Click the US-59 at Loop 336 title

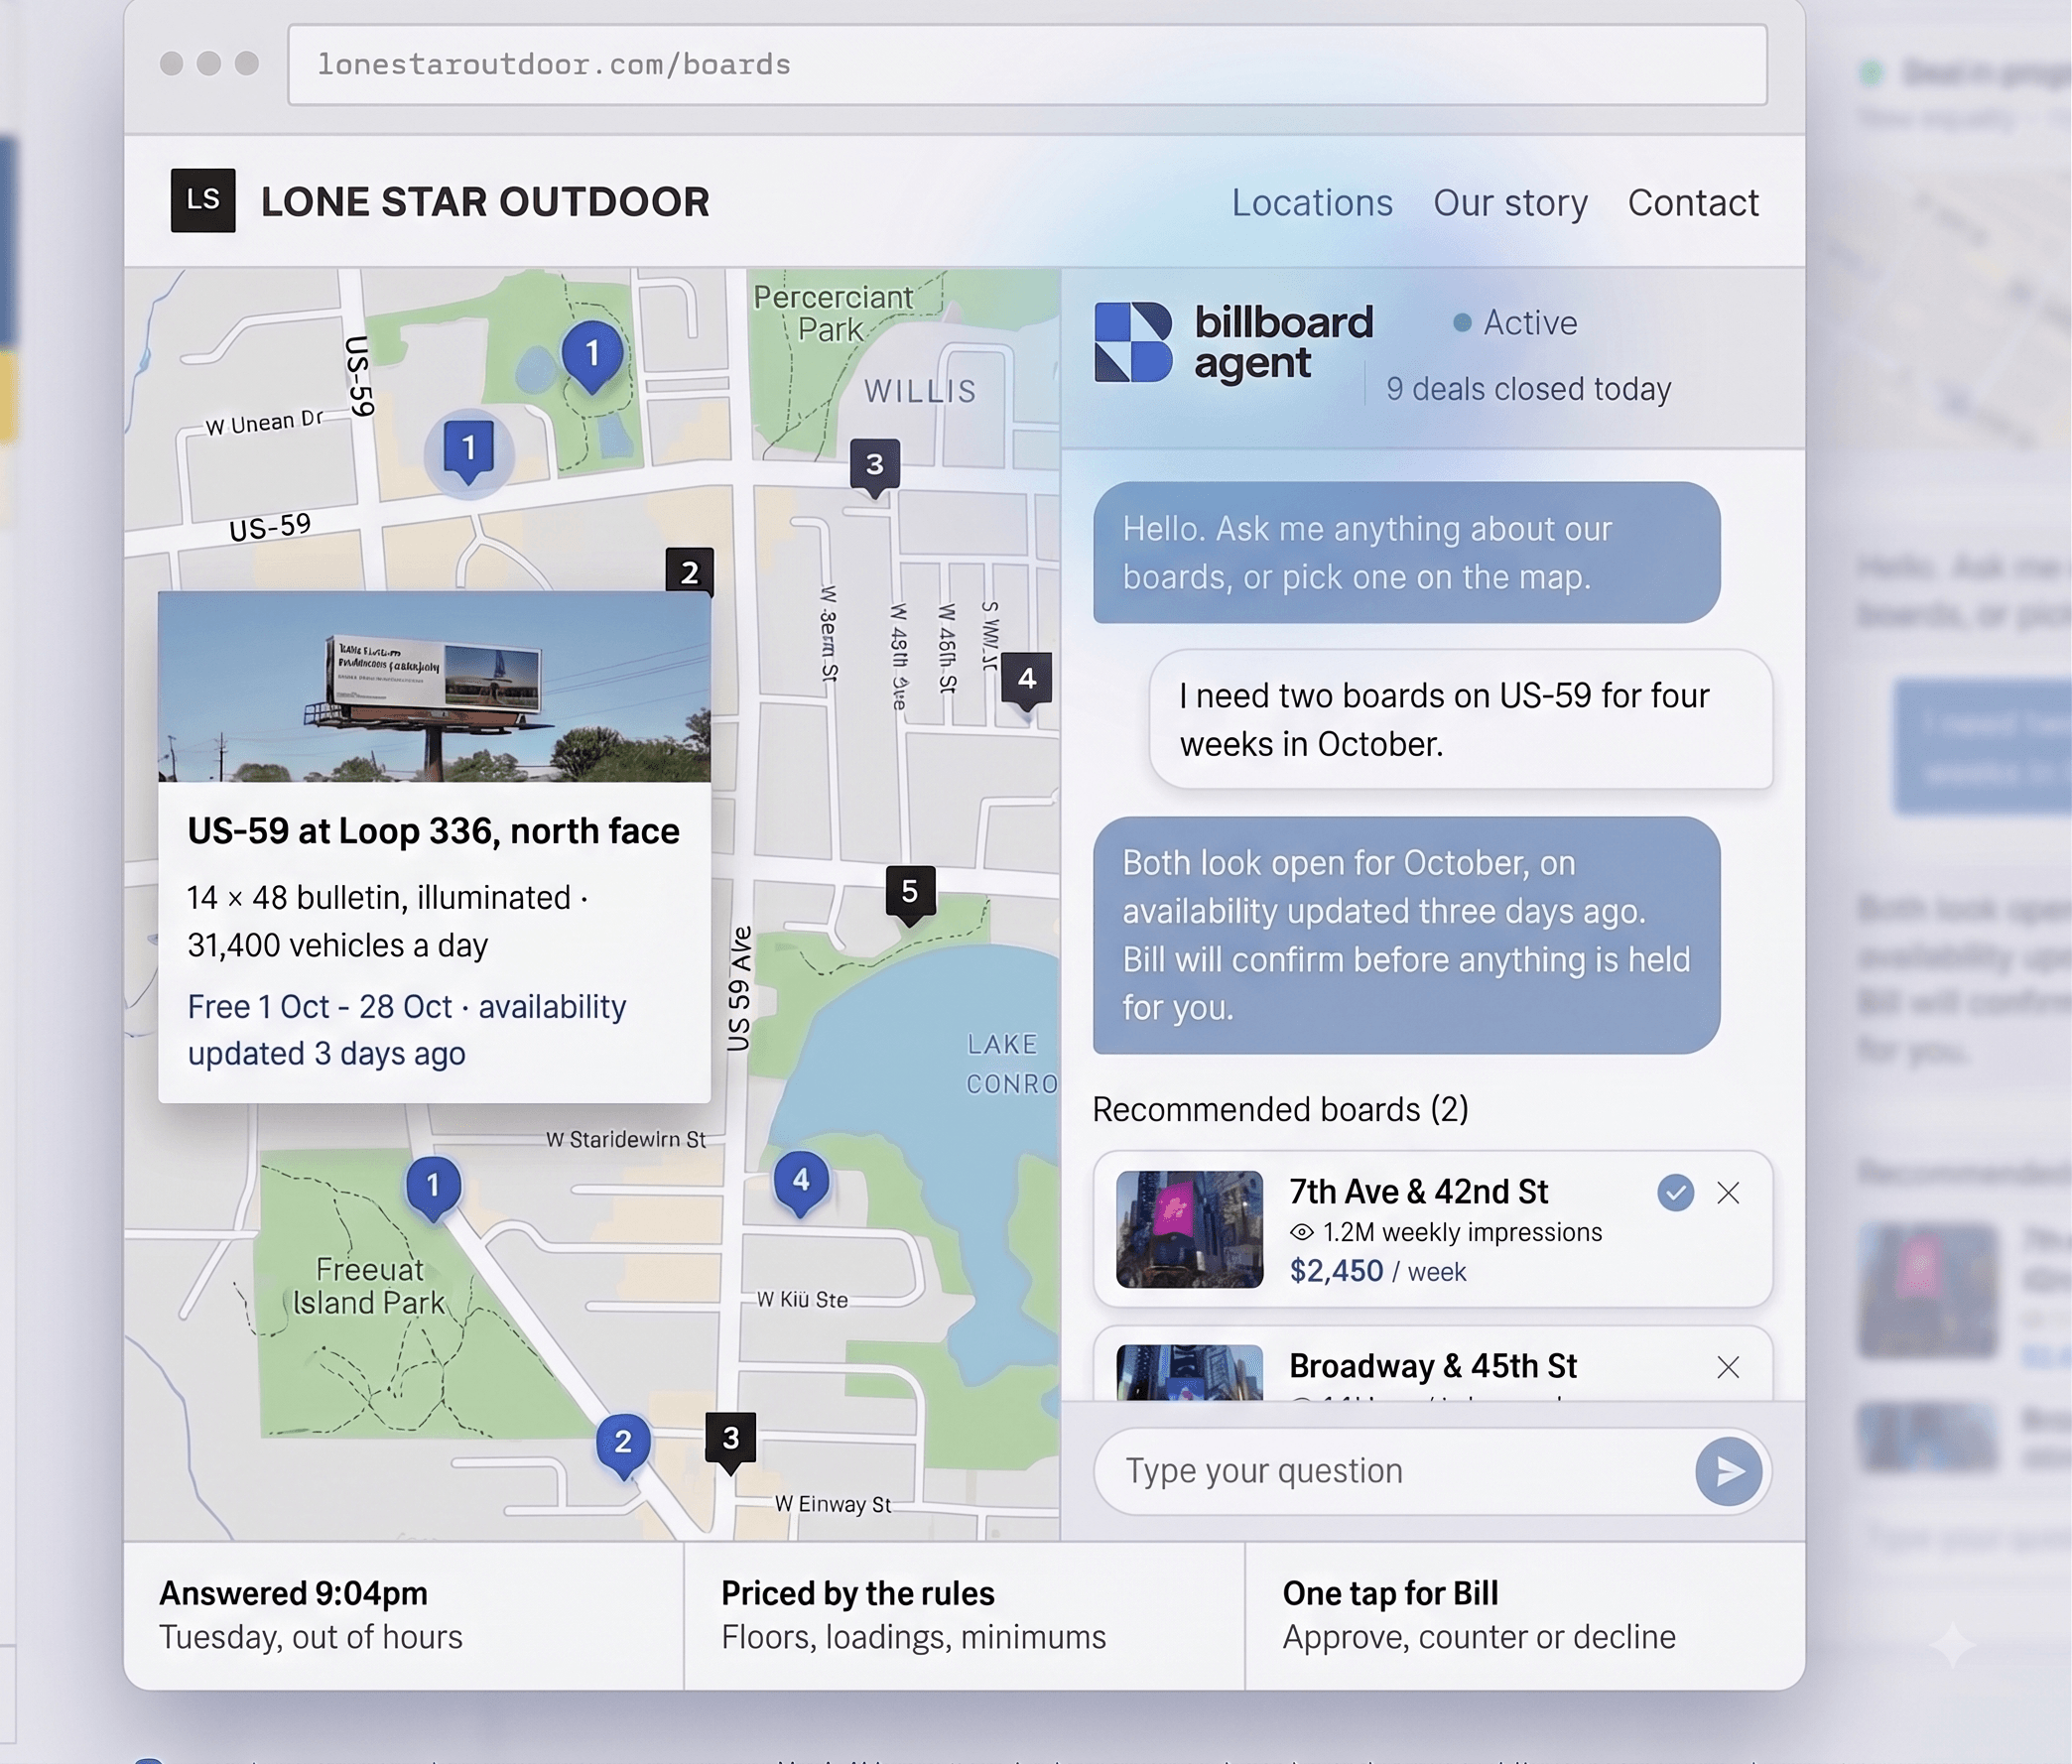tap(433, 831)
